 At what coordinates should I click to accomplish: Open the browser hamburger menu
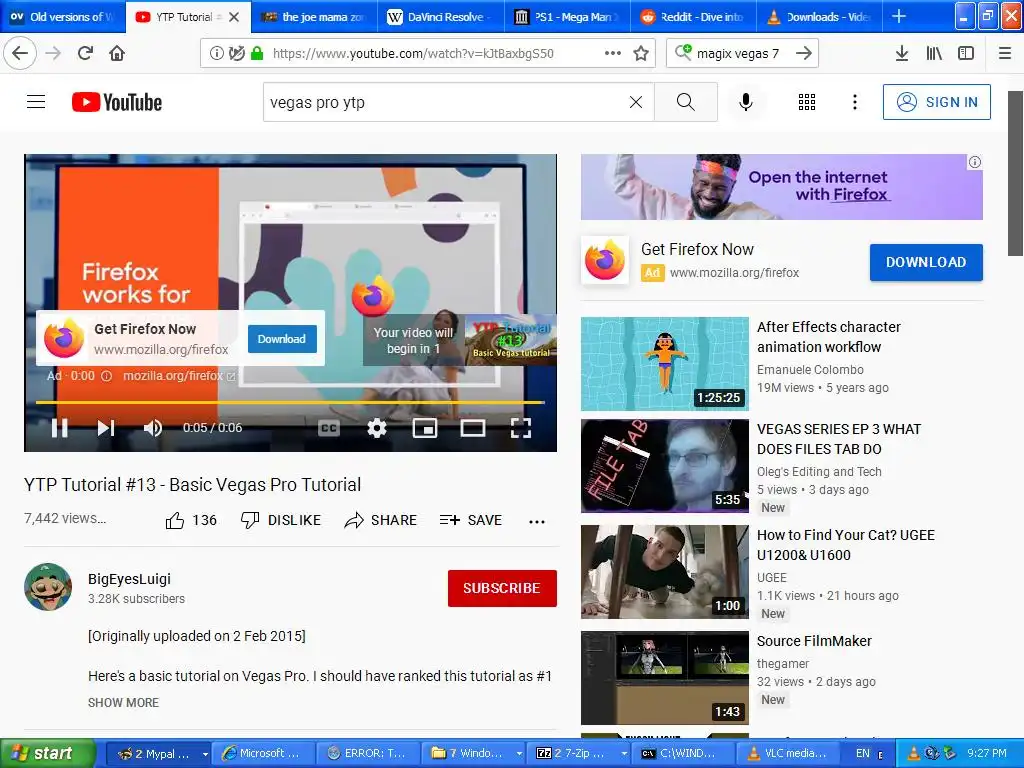1005,53
